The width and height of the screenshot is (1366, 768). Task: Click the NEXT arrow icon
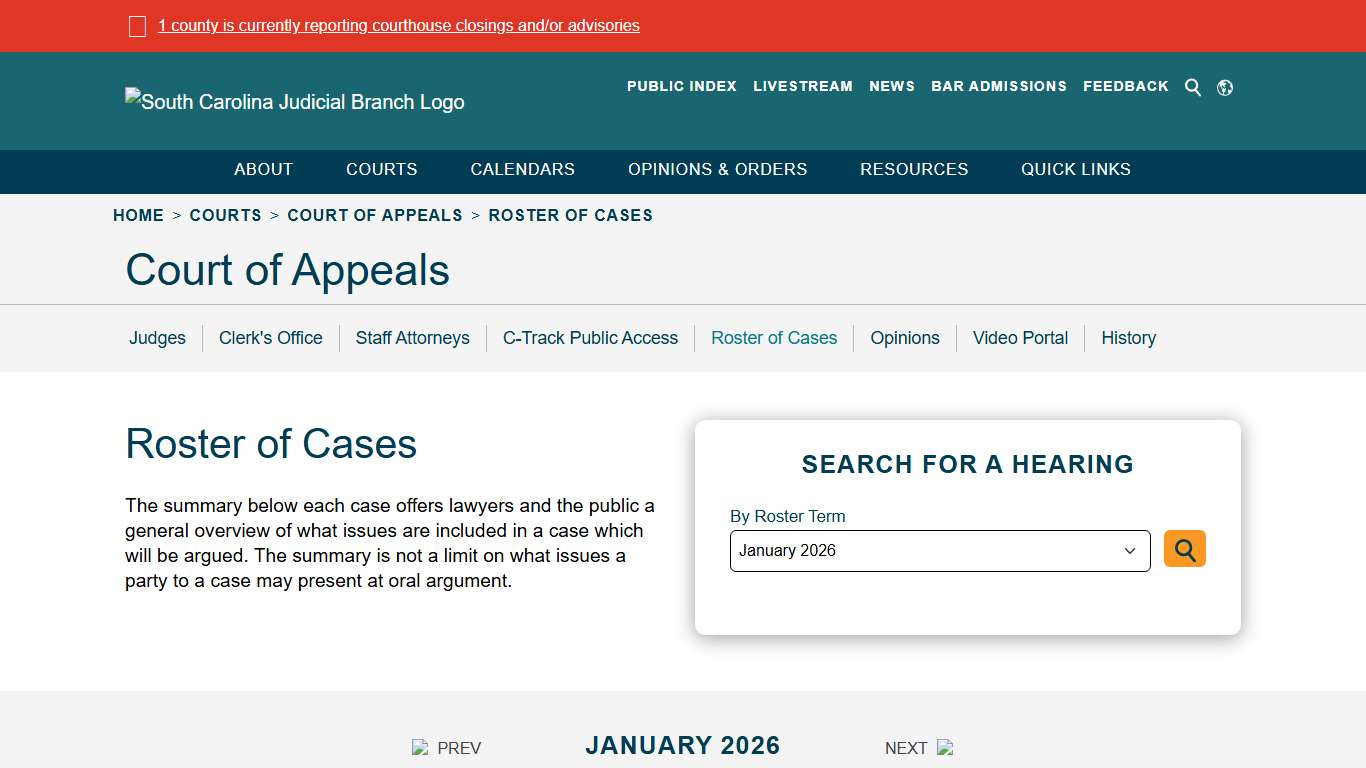tap(944, 747)
